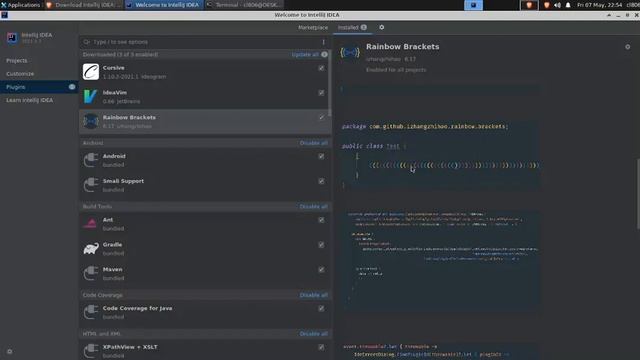Viewport: 640px width, 360px height.
Task: Switch to the Installed tab
Action: coord(352,27)
